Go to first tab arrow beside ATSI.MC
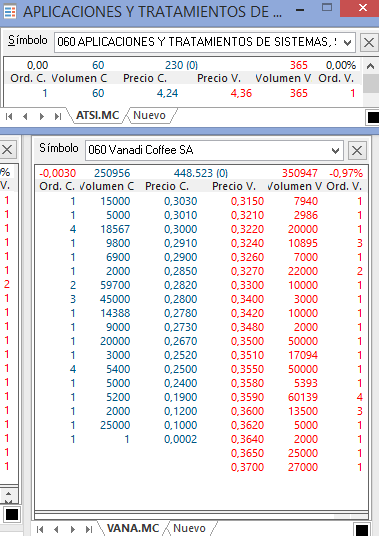The height and width of the screenshot is (536, 379). (9, 117)
